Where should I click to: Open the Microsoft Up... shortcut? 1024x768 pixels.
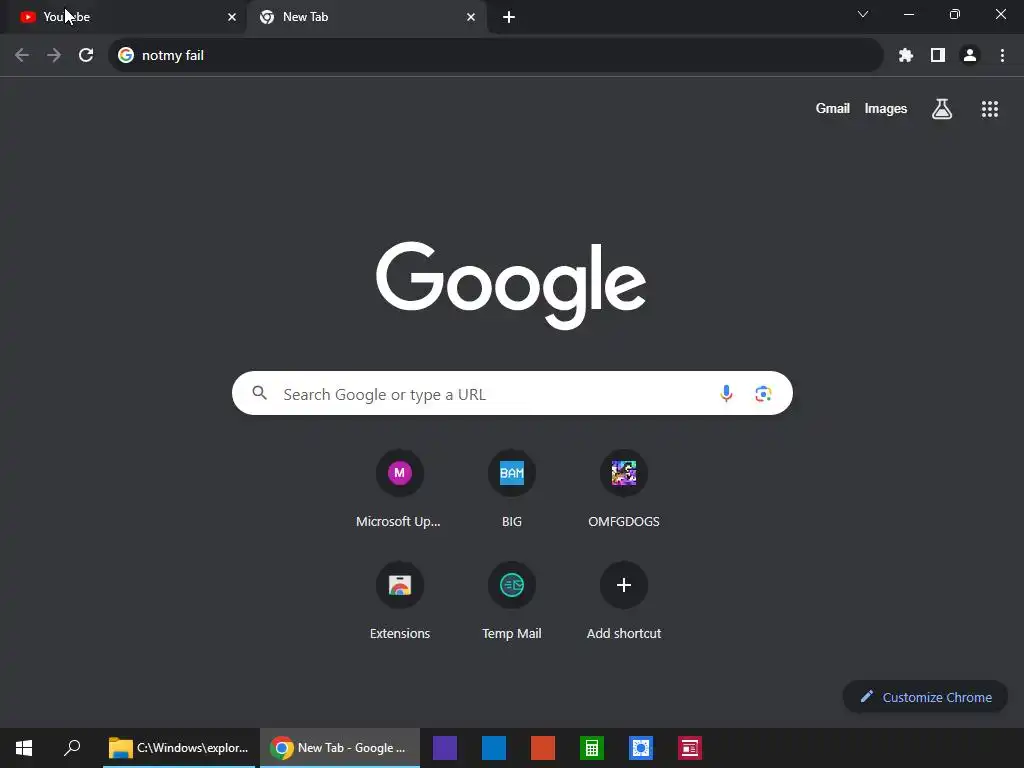click(399, 490)
